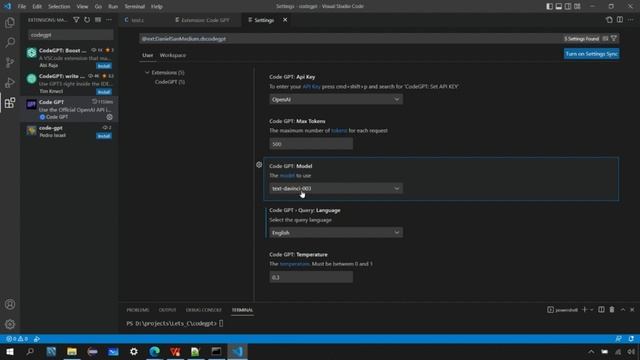Viewport: 640px width, 360px height.
Task: Open the Help menu
Action: pyautogui.click(x=157, y=6)
